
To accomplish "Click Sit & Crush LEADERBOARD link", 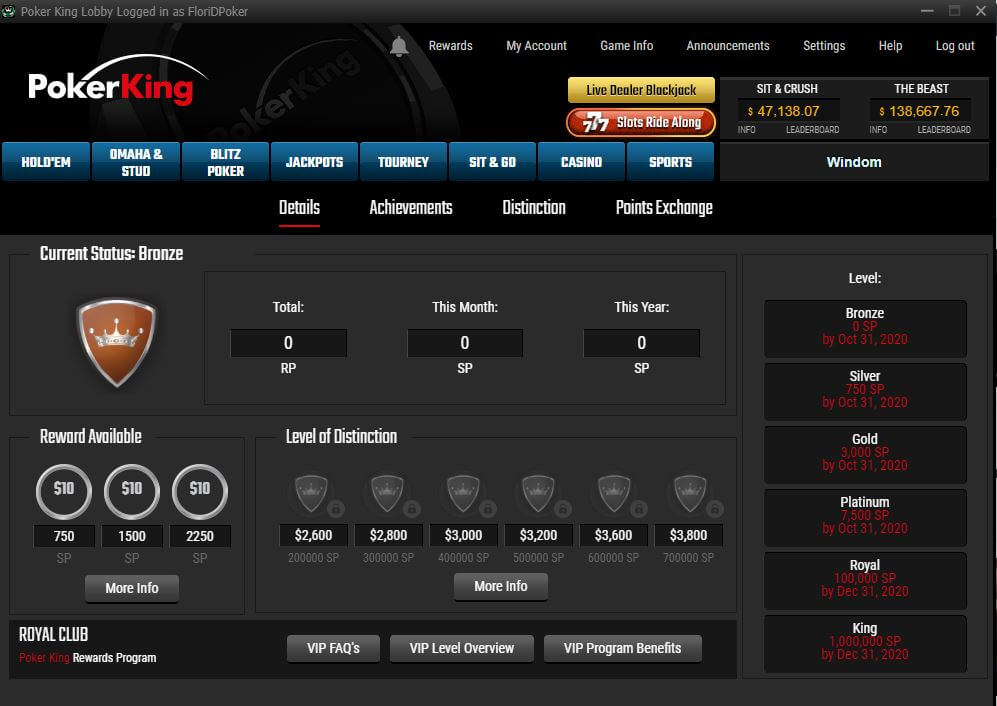I will click(812, 130).
